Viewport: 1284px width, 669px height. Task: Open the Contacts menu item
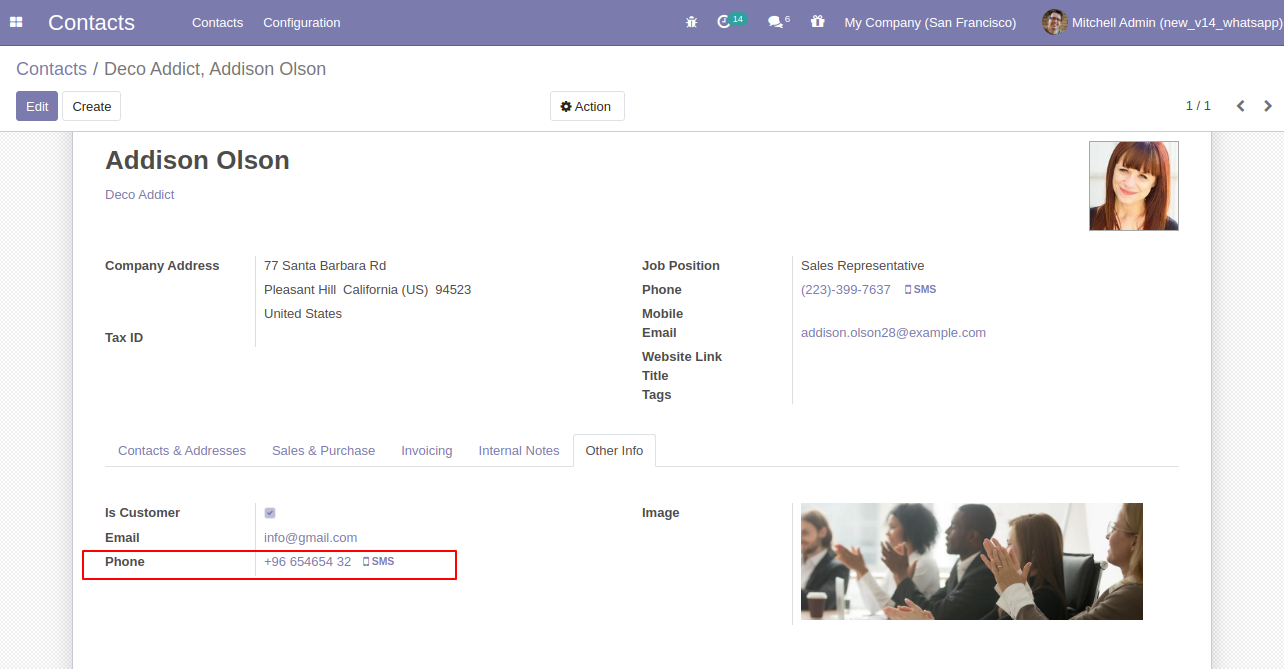[217, 22]
